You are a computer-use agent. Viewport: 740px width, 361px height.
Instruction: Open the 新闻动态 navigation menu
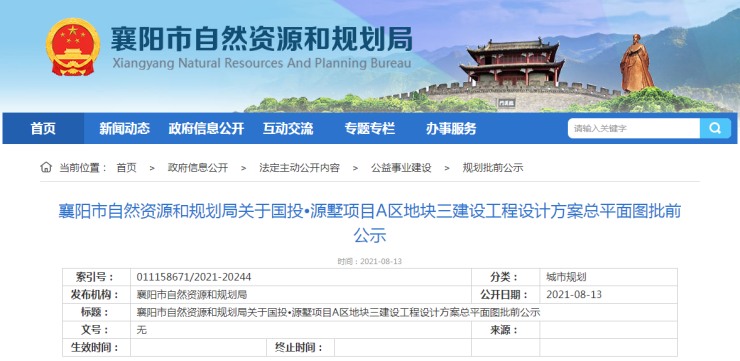click(x=125, y=128)
